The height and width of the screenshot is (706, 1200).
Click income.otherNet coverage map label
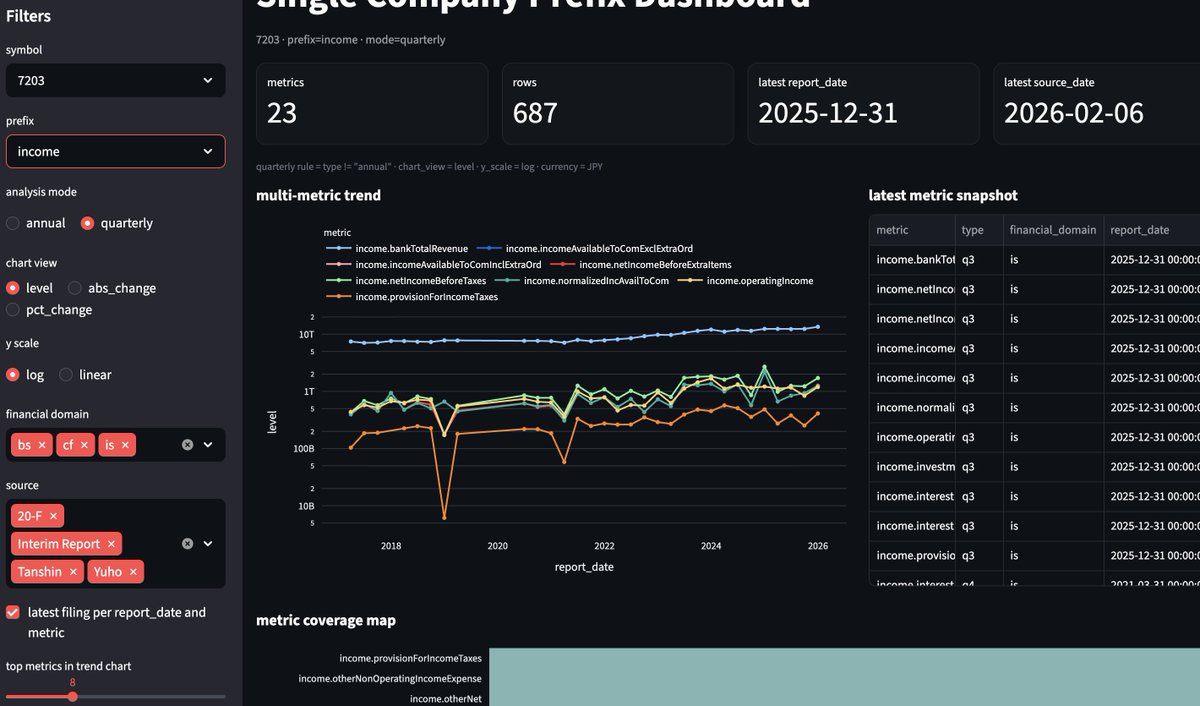click(446, 699)
